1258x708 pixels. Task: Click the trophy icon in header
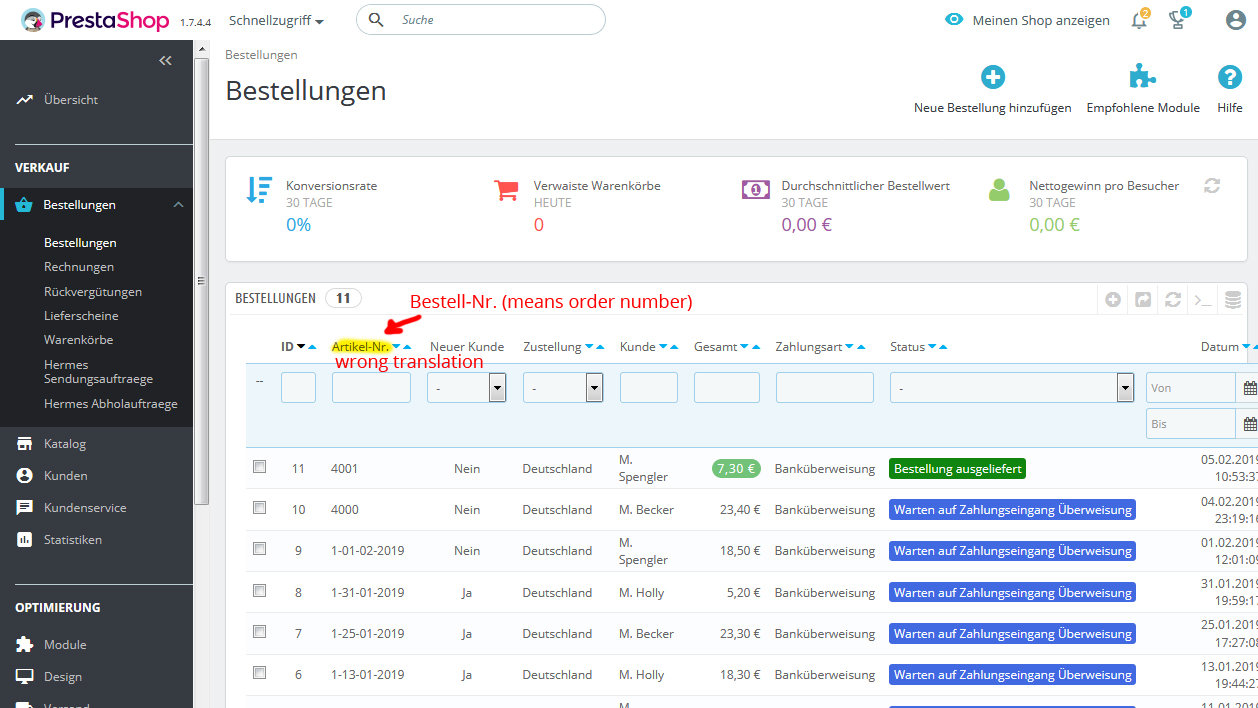[x=1178, y=20]
